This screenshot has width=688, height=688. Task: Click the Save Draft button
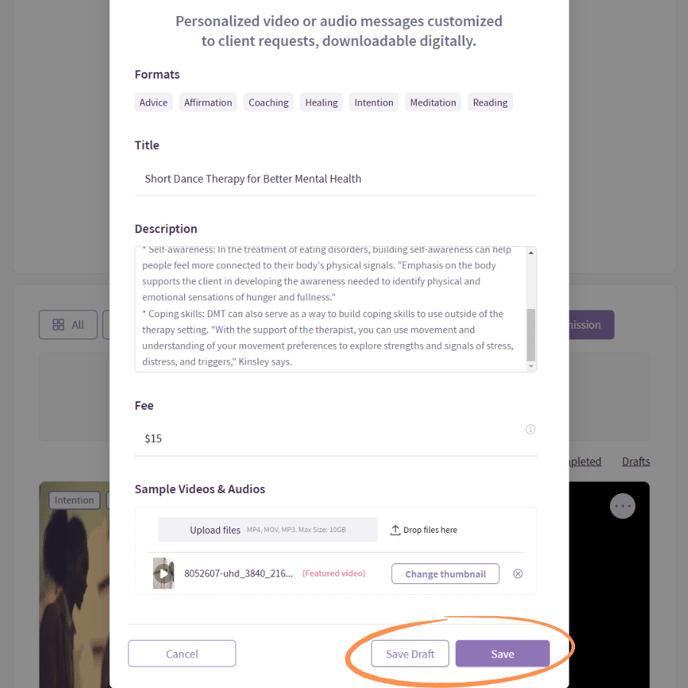tap(410, 654)
